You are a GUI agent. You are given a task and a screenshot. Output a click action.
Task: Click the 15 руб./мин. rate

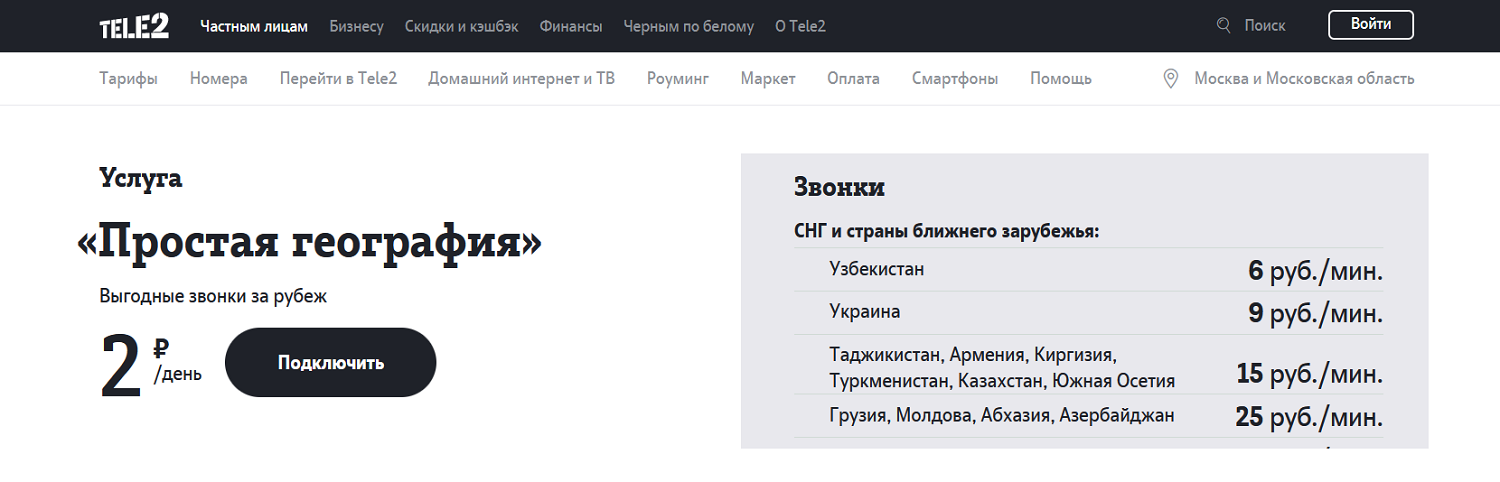point(1310,374)
